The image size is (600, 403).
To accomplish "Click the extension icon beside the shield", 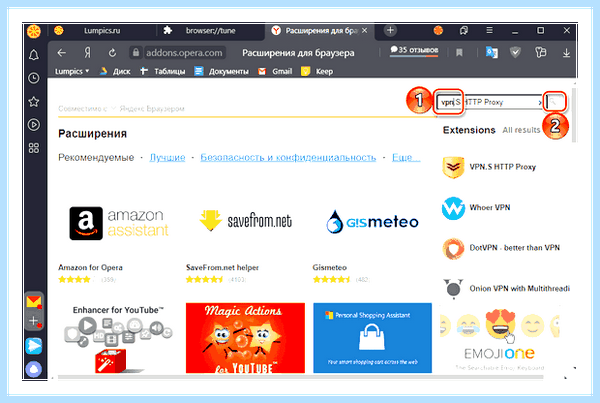I will pyautogui.click(x=540, y=52).
